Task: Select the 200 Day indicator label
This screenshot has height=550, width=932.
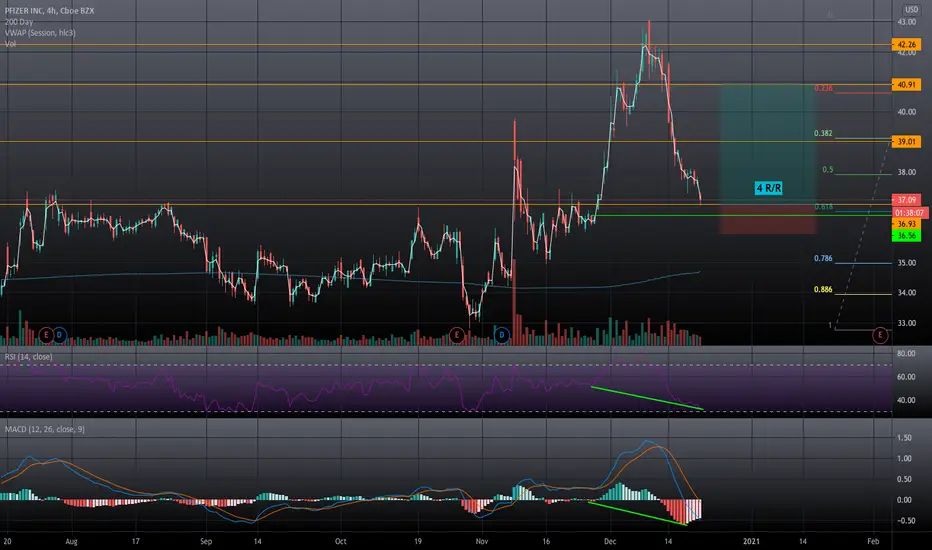Action: click(19, 22)
